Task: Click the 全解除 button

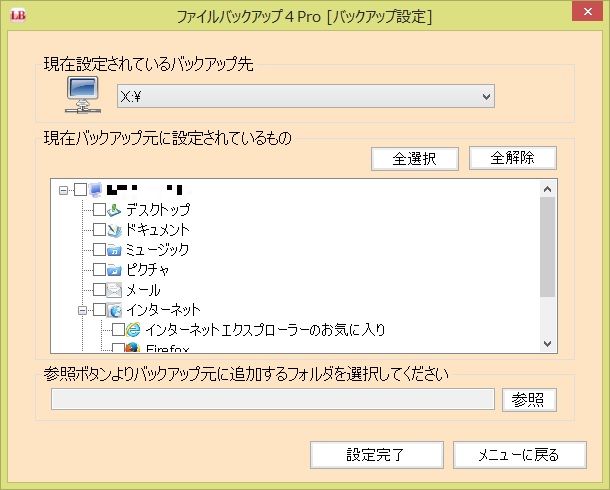Action: (513, 158)
